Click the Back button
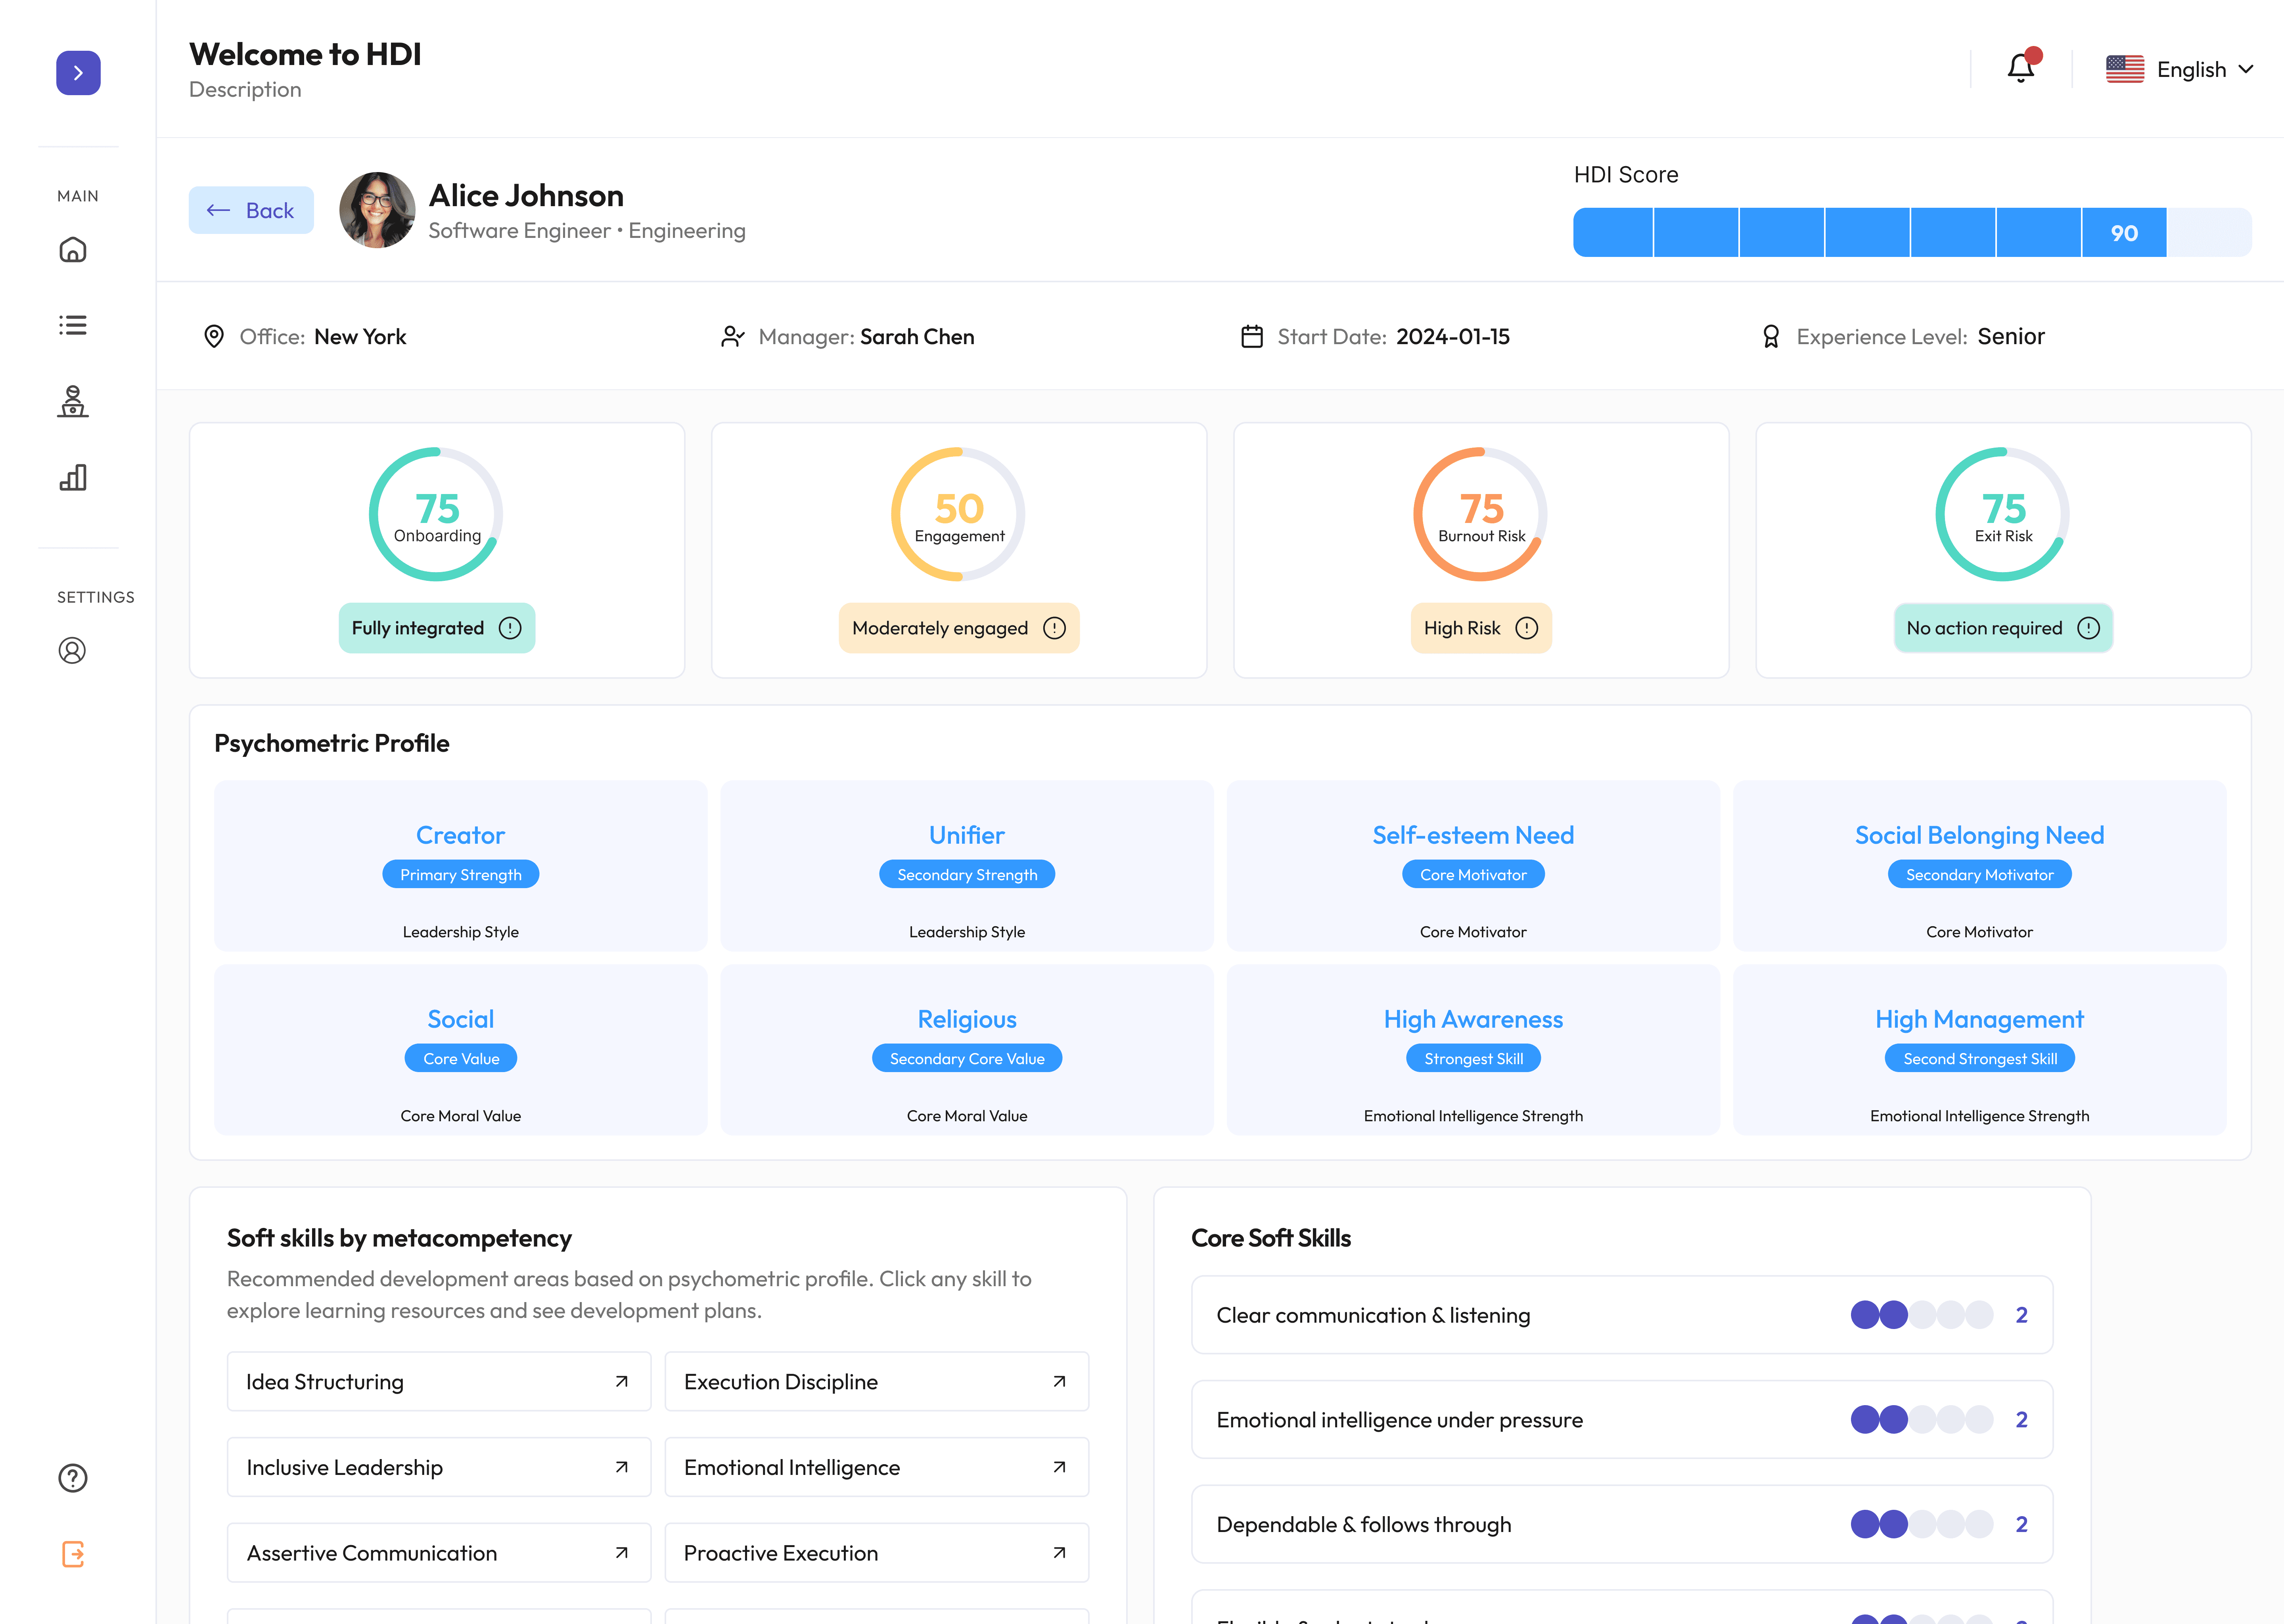Viewport: 2284px width, 1624px height. pyautogui.click(x=251, y=210)
